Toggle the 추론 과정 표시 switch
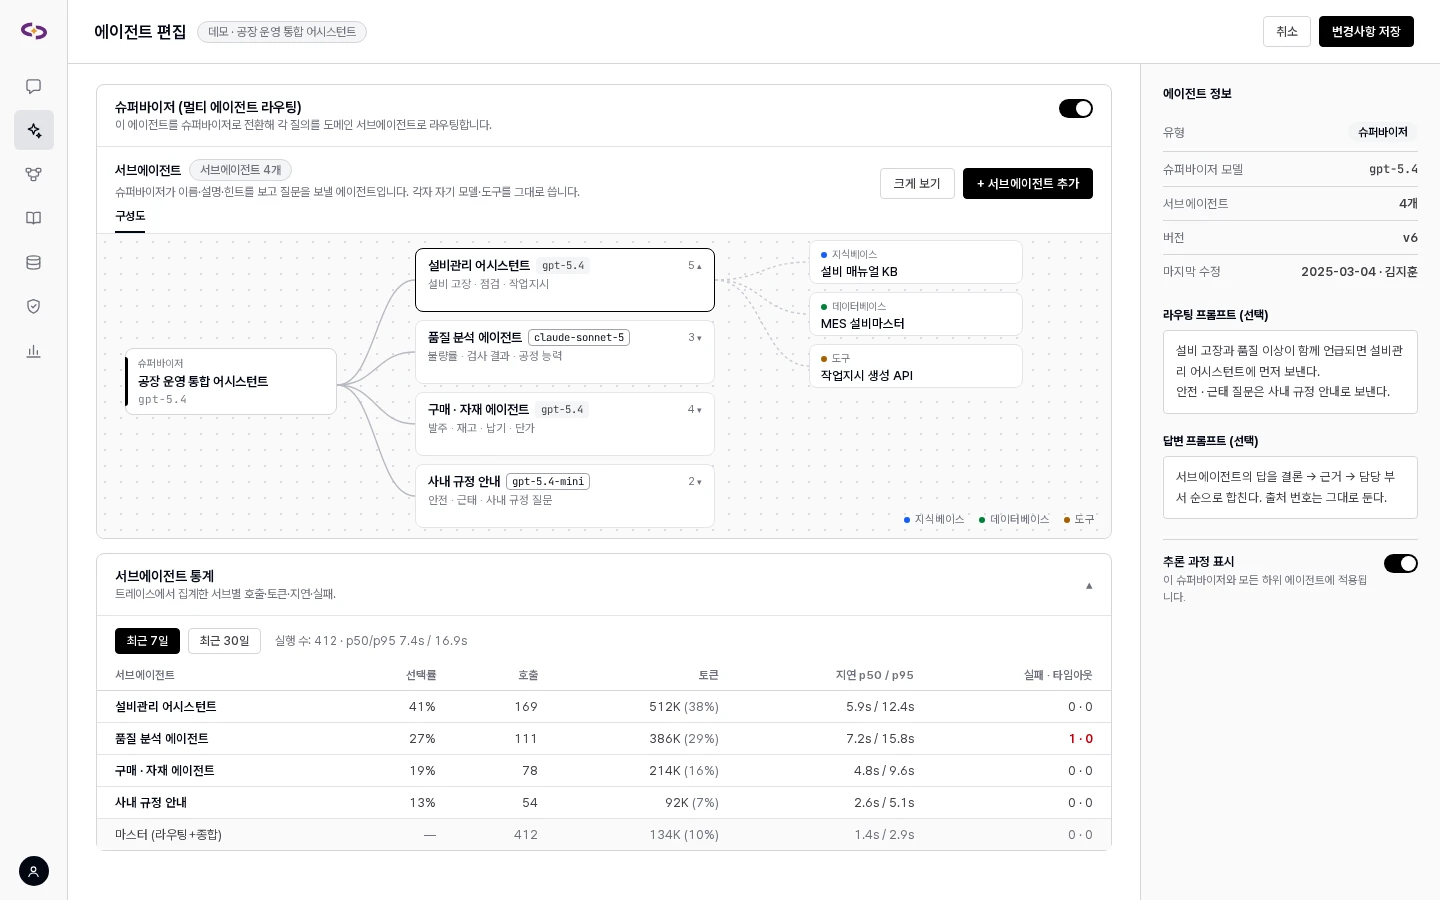Viewport: 1440px width, 900px height. click(1400, 563)
